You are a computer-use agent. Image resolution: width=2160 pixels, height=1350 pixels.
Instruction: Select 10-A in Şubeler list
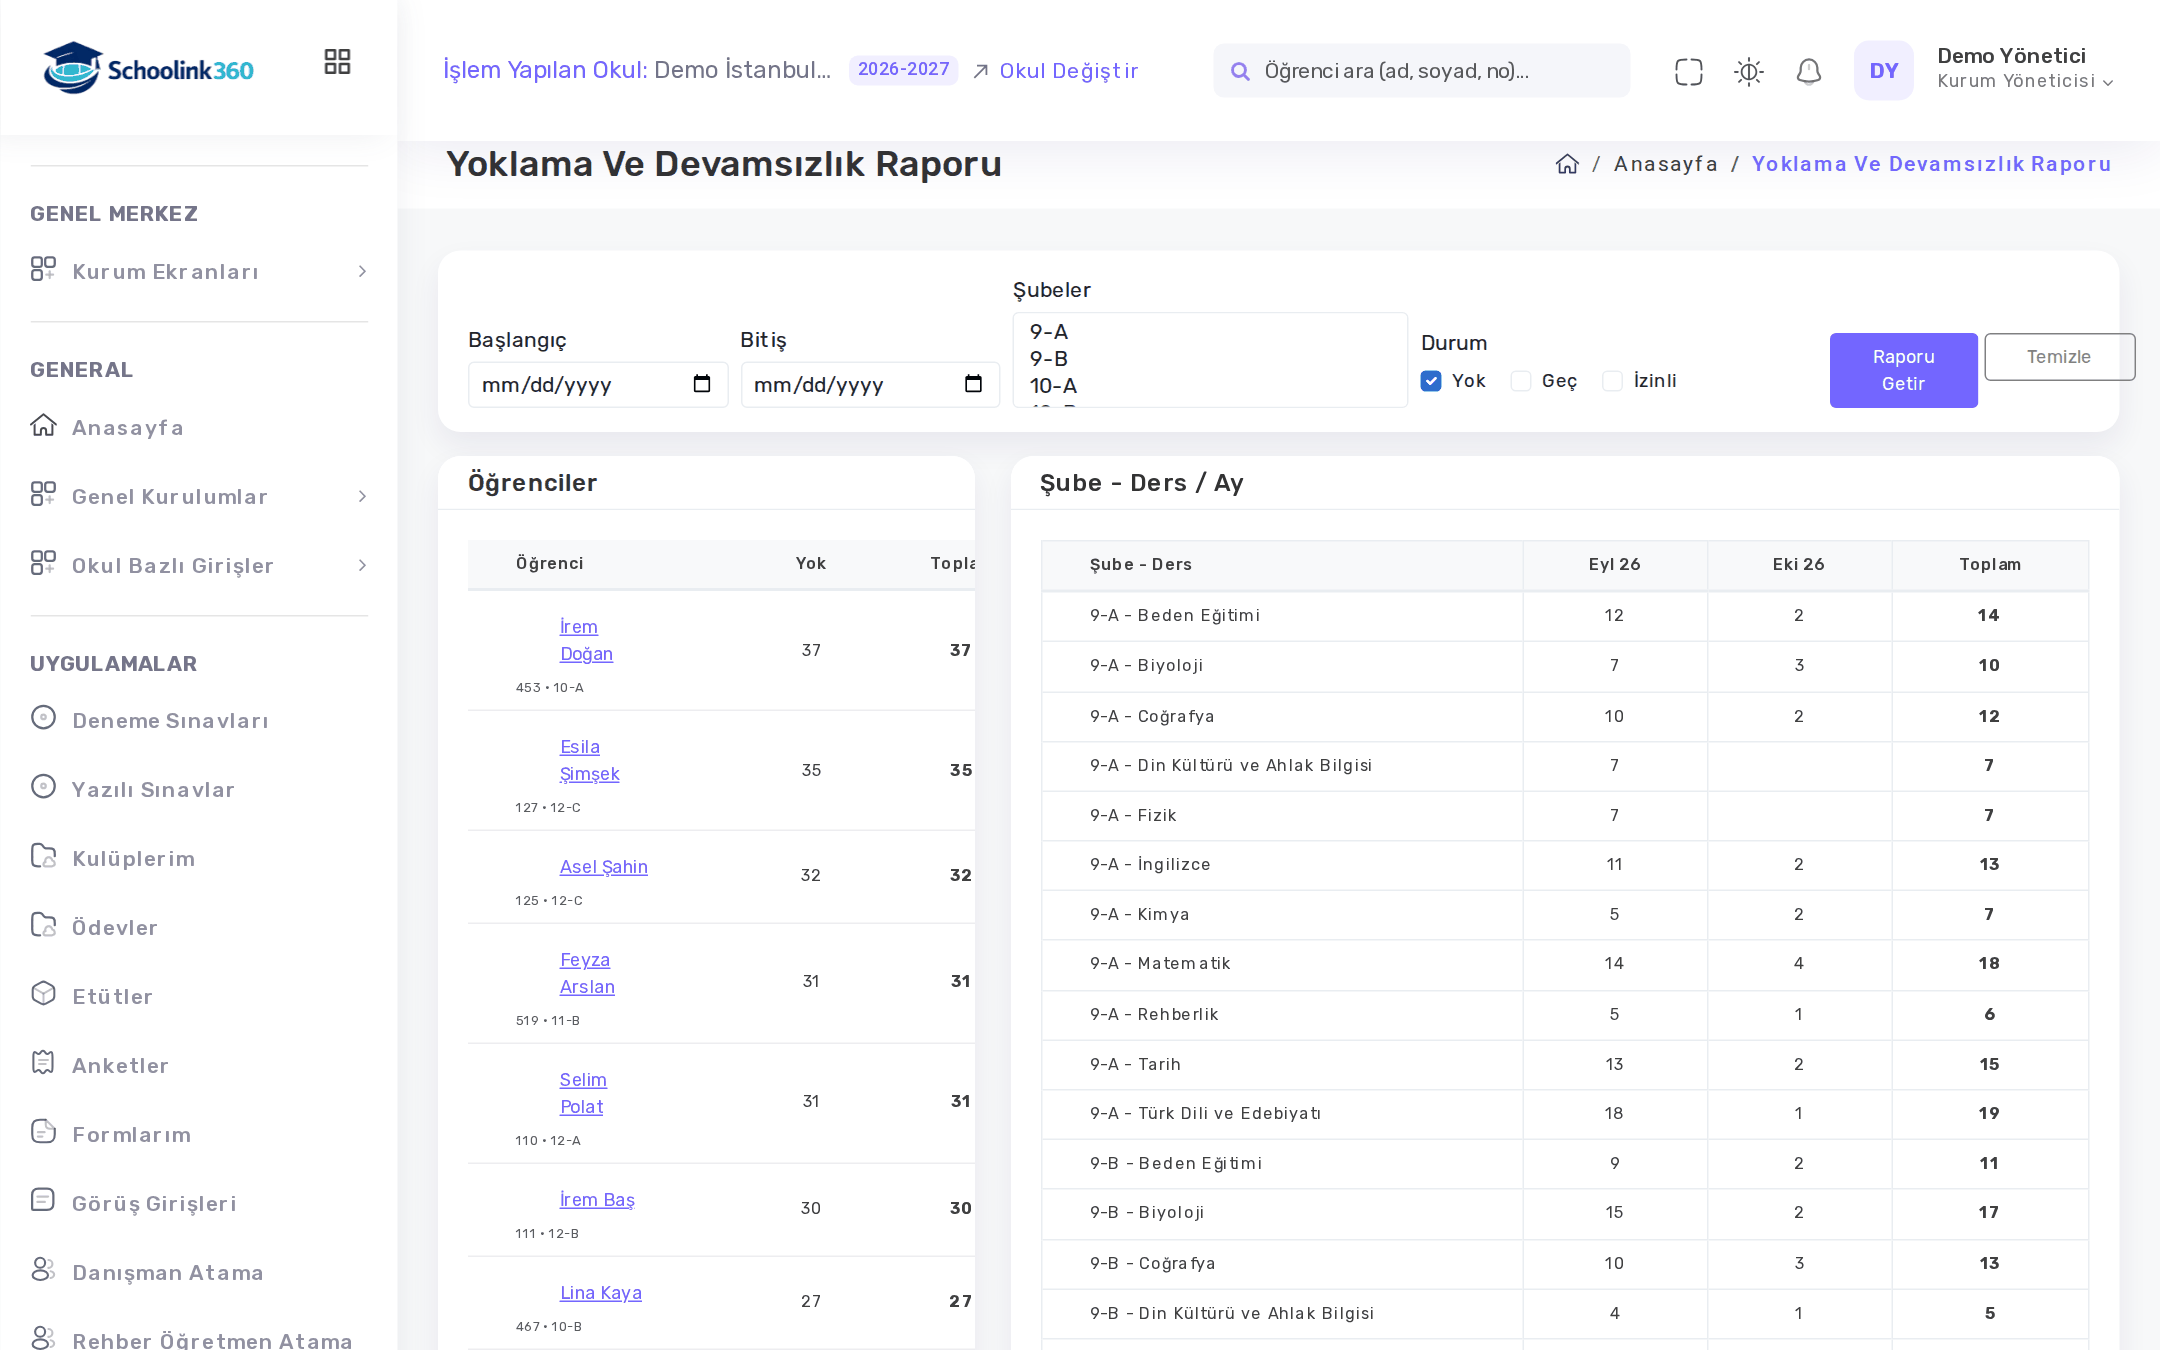point(1210,386)
